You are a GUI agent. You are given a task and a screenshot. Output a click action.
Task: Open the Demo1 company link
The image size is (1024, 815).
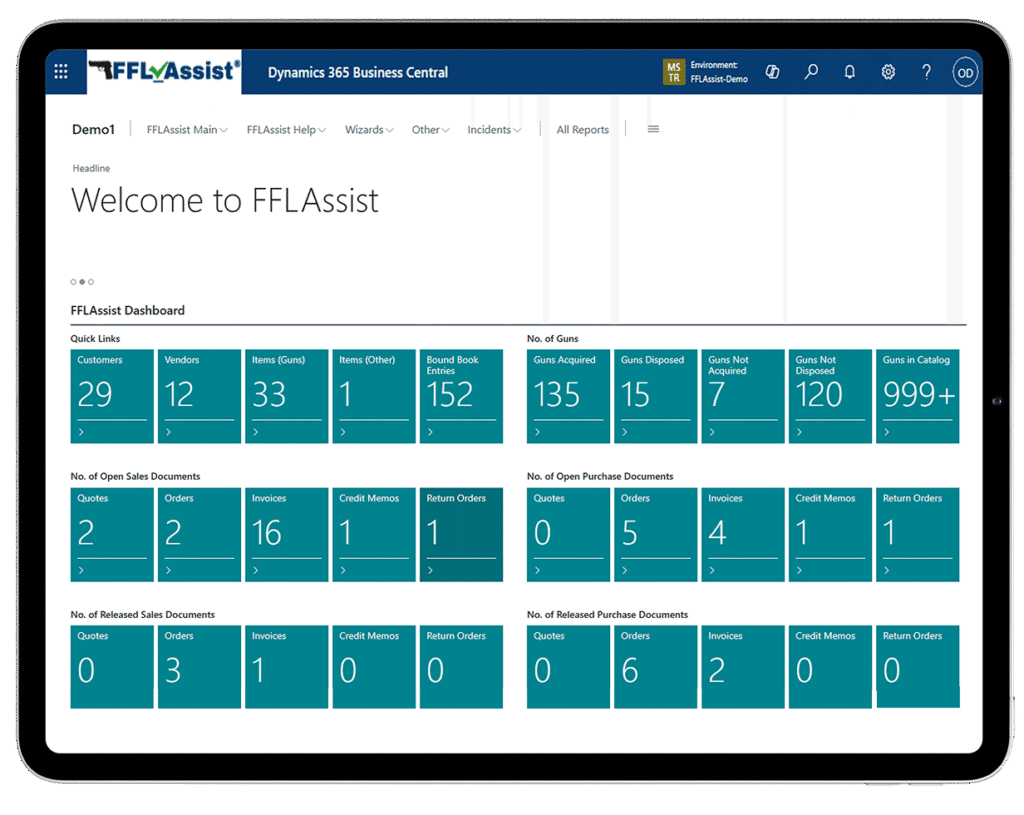click(93, 129)
